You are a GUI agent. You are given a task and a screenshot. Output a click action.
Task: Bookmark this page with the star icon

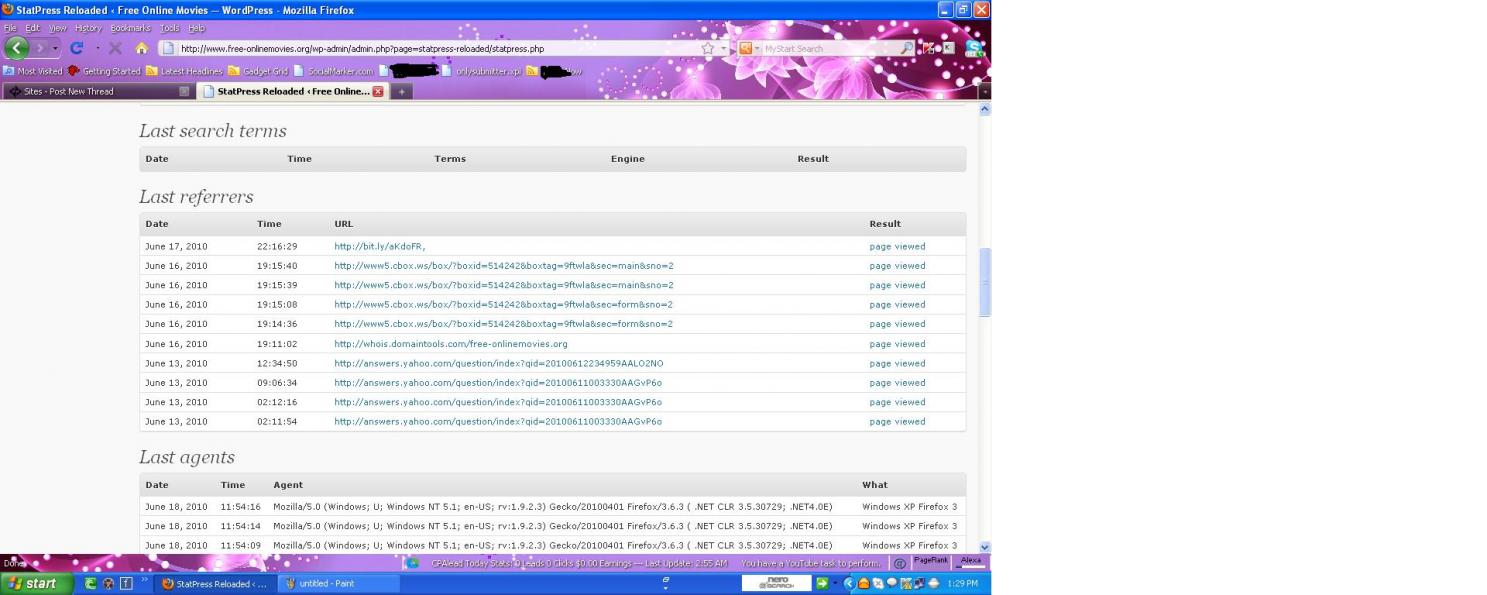[707, 48]
